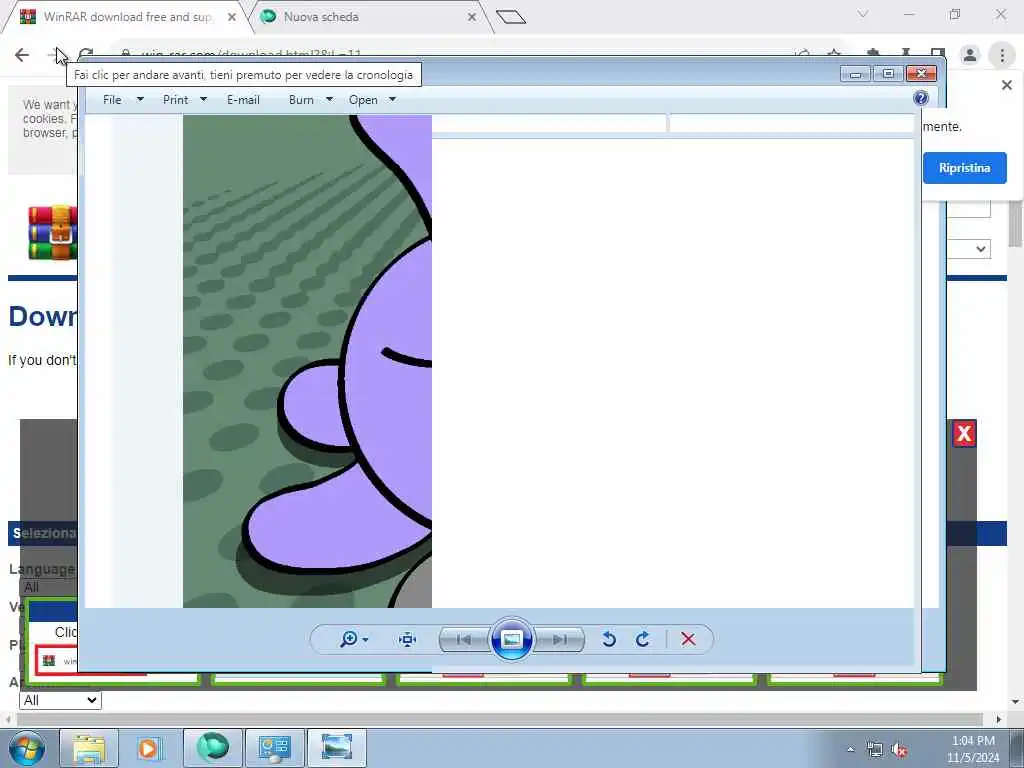Expand the Burn dropdown arrow

click(x=330, y=100)
